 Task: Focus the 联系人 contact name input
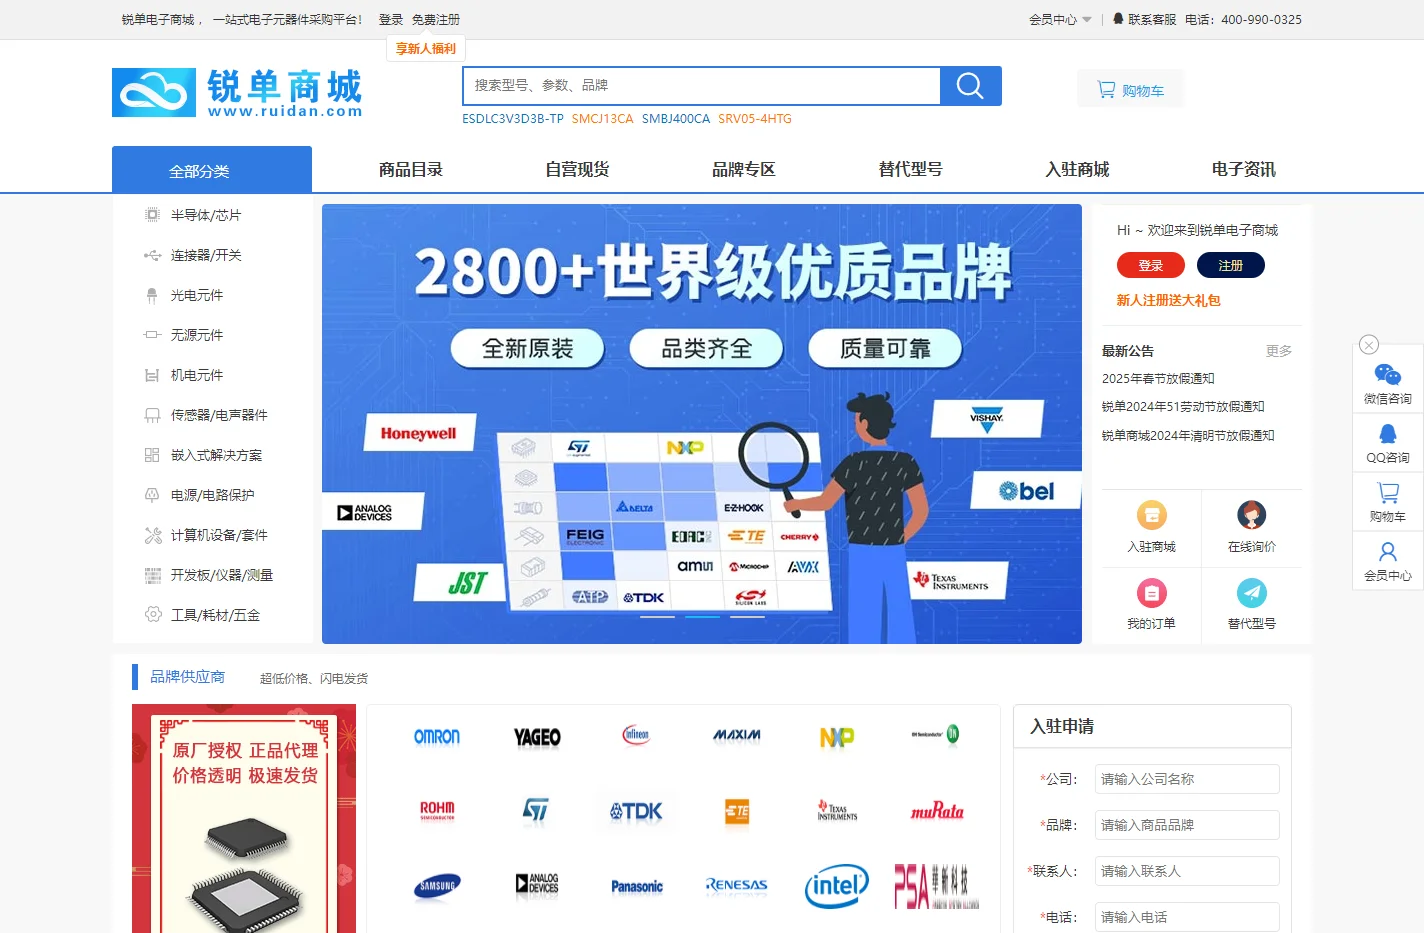coord(1187,871)
